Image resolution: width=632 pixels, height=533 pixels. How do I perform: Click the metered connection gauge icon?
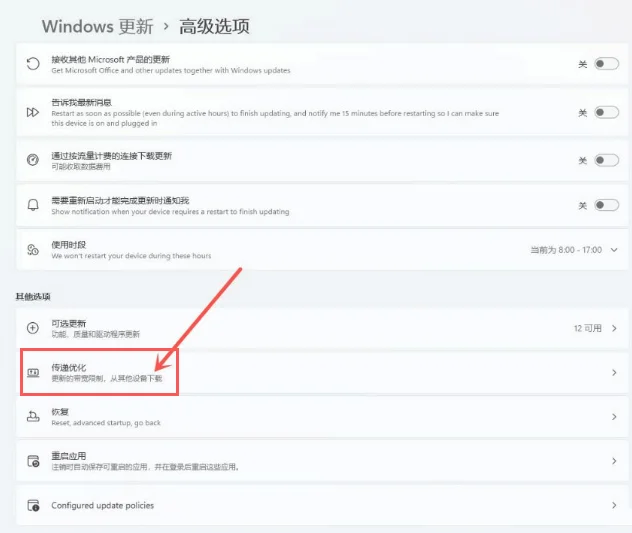point(33,160)
